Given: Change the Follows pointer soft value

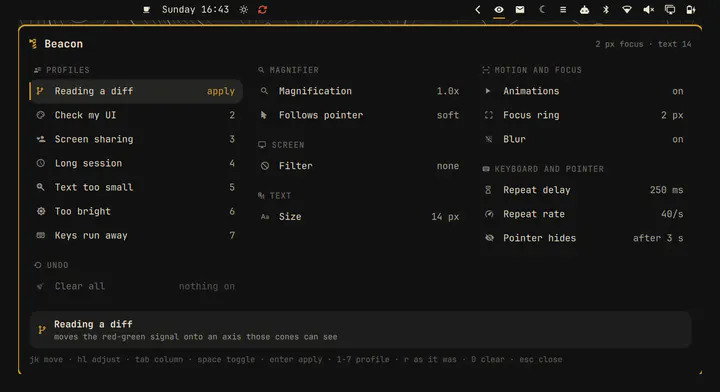Looking at the screenshot, I should pos(448,115).
